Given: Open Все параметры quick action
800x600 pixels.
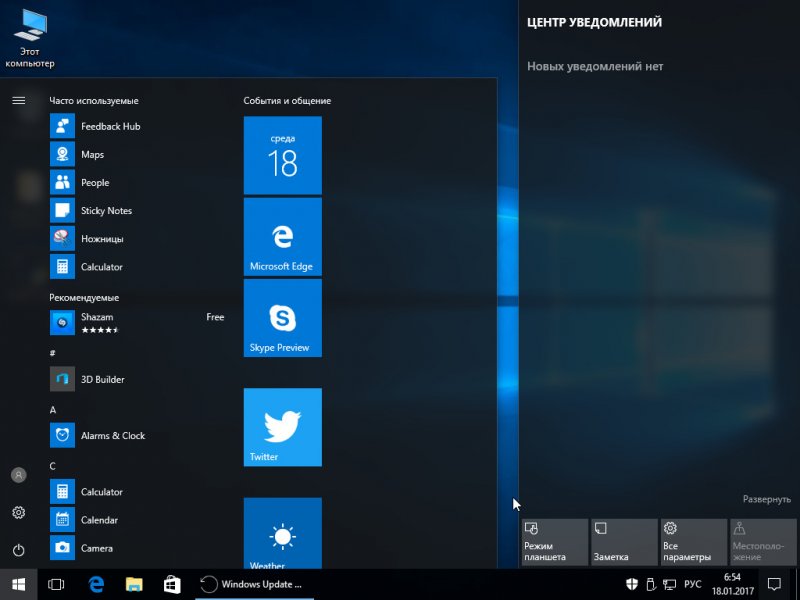Looking at the screenshot, I should tap(694, 542).
